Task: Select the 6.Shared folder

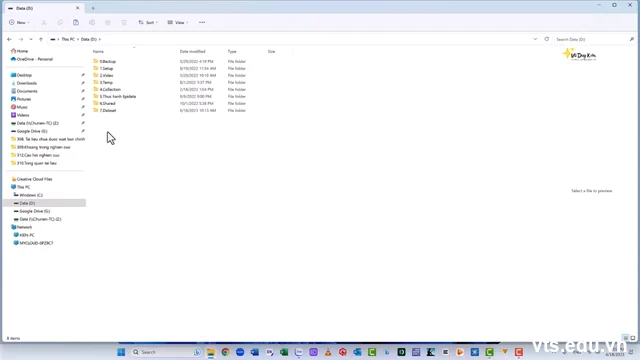Action: pyautogui.click(x=107, y=103)
